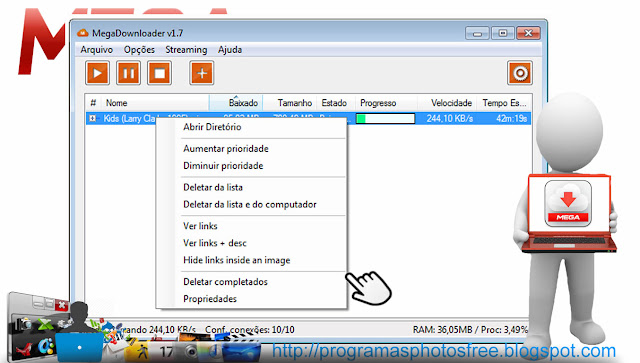
Task: Close the MegaDownloader window
Action: coord(529,33)
